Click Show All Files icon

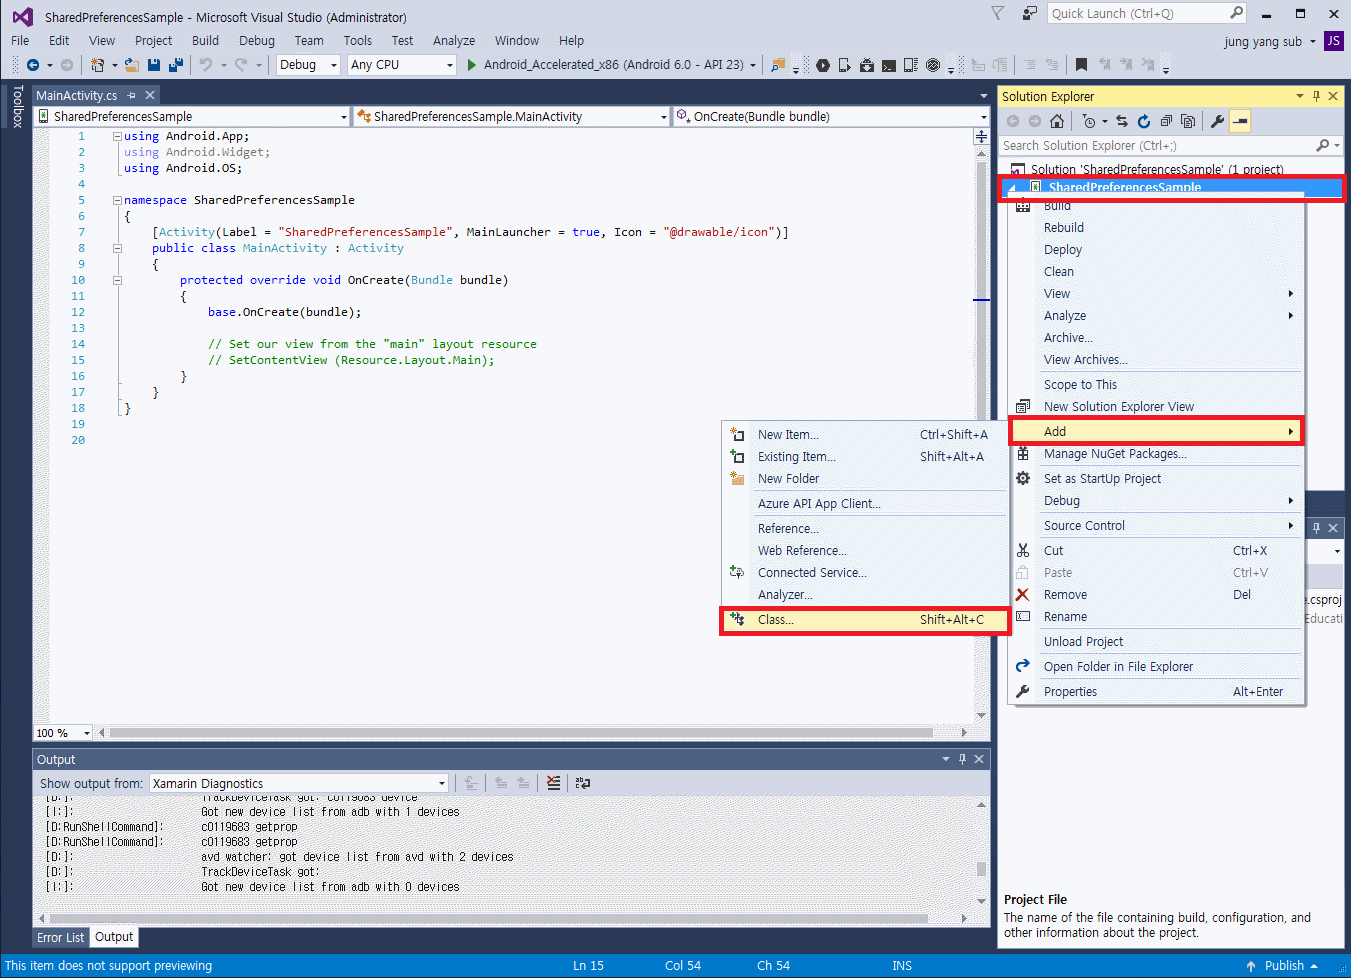[x=1188, y=121]
